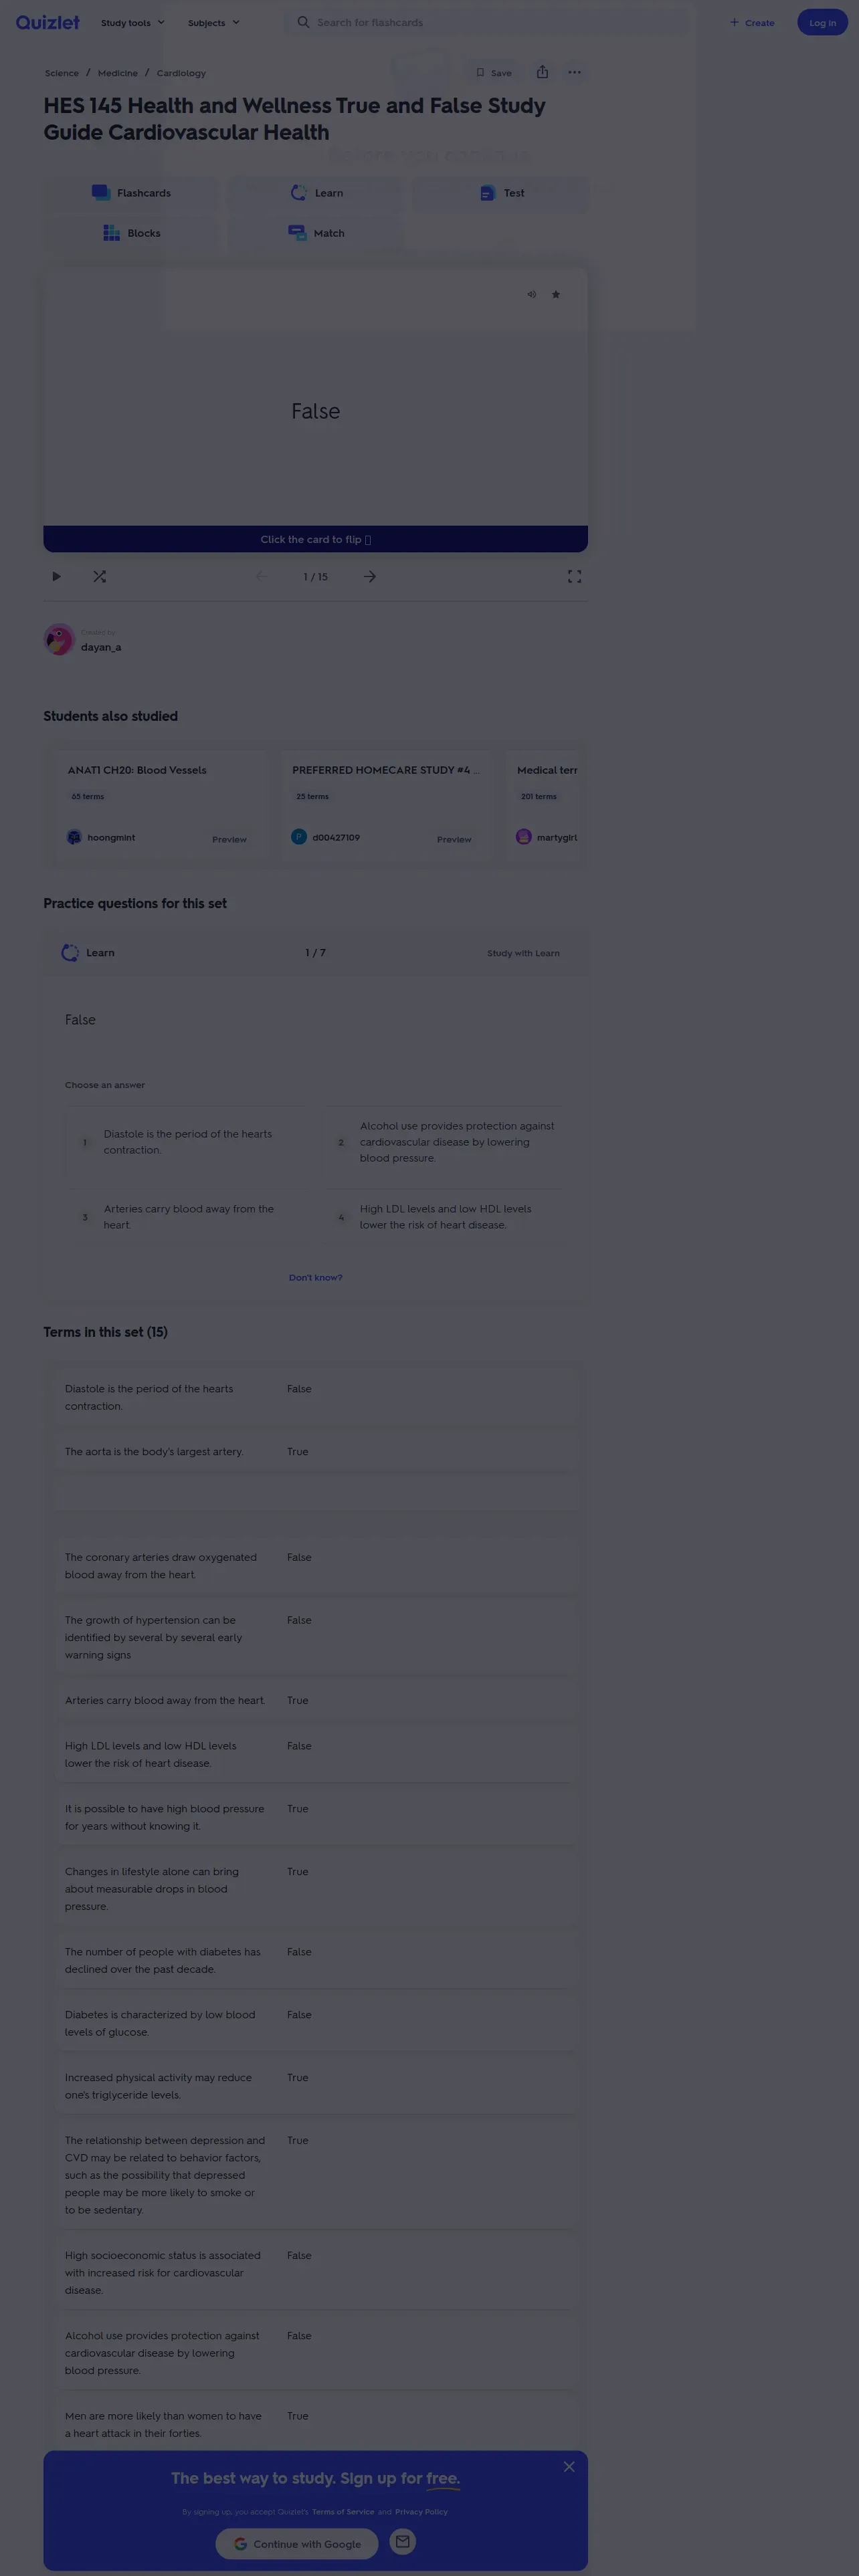The width and height of the screenshot is (859, 2576).
Task: Open the share icon
Action: [x=542, y=72]
